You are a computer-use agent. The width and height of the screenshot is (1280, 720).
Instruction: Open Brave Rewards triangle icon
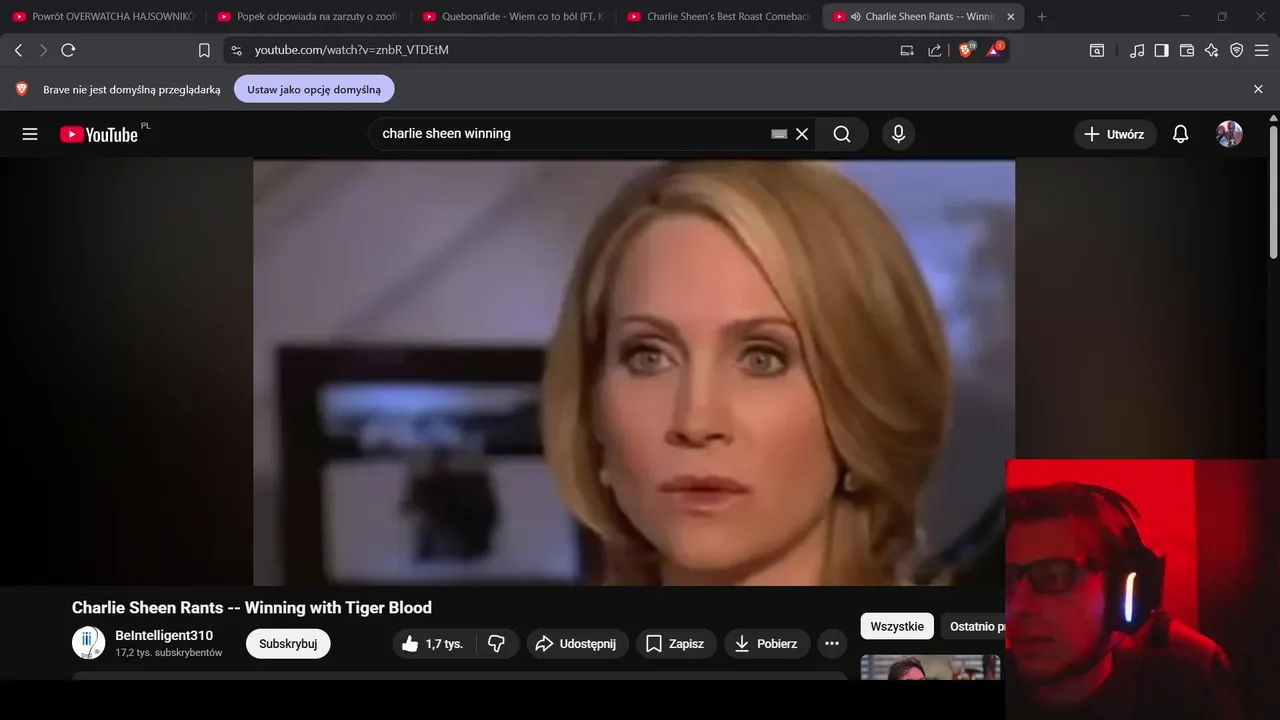click(995, 49)
